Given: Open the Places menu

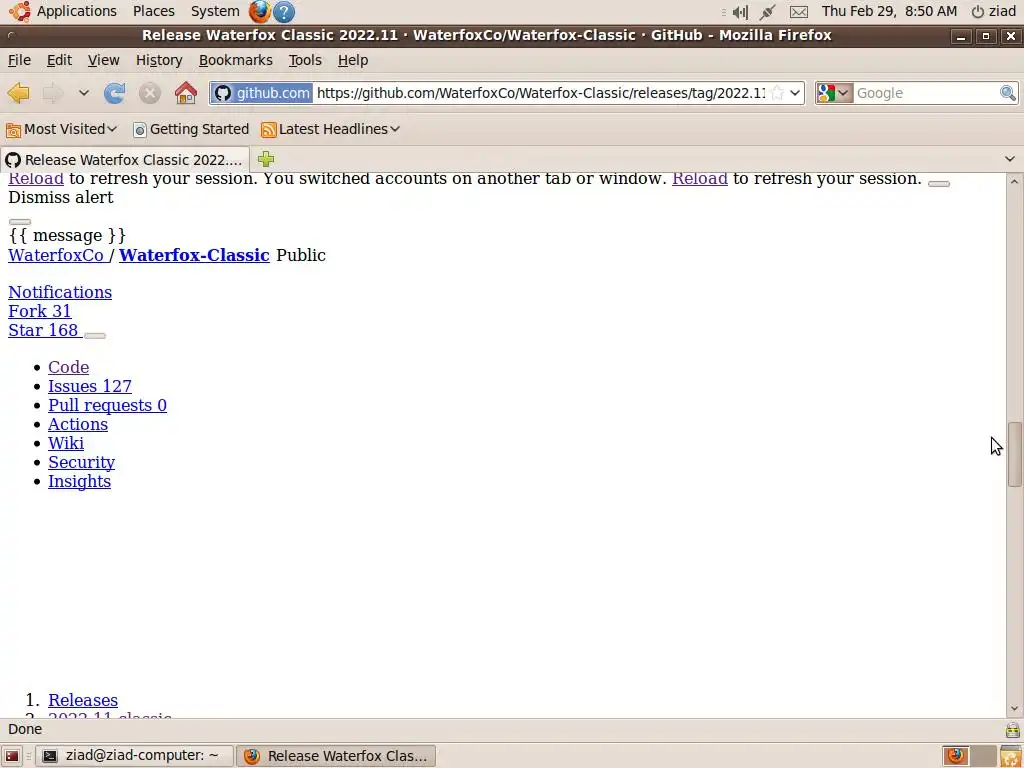Looking at the screenshot, I should pos(153,11).
